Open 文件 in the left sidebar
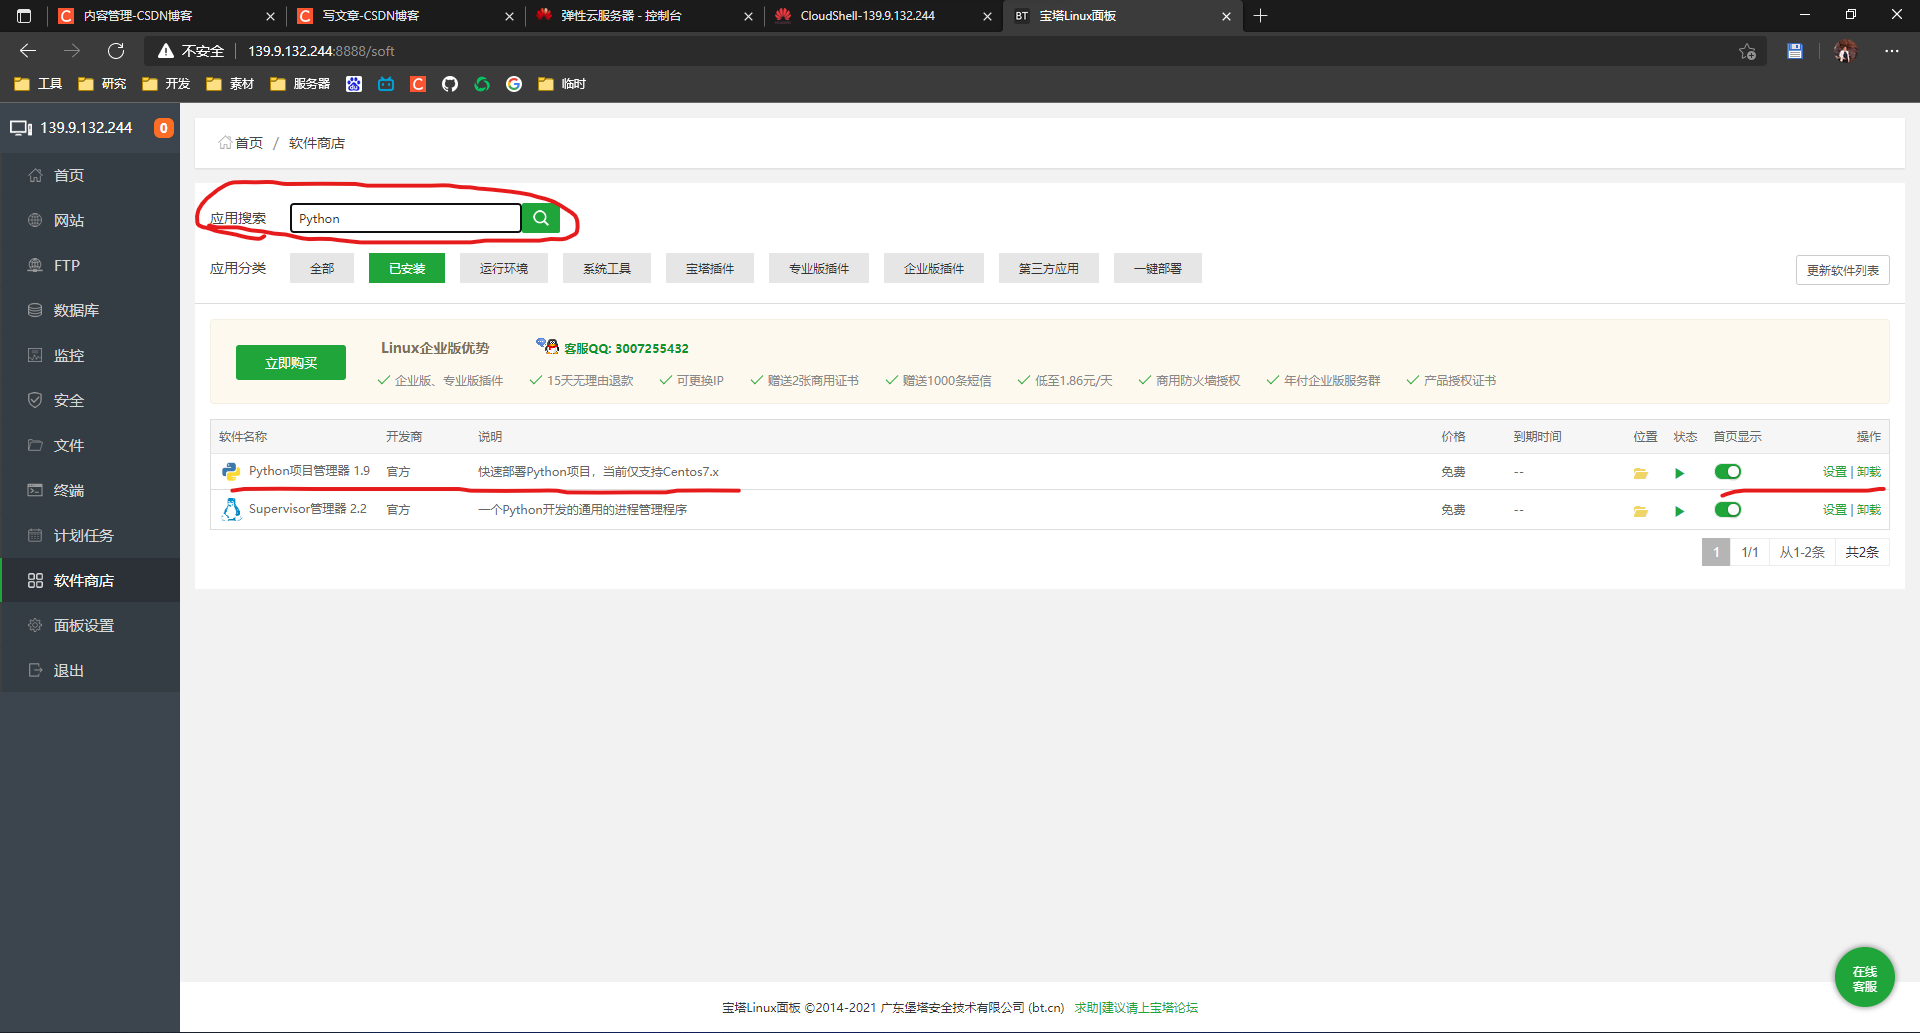The height and width of the screenshot is (1033, 1920). (90, 445)
